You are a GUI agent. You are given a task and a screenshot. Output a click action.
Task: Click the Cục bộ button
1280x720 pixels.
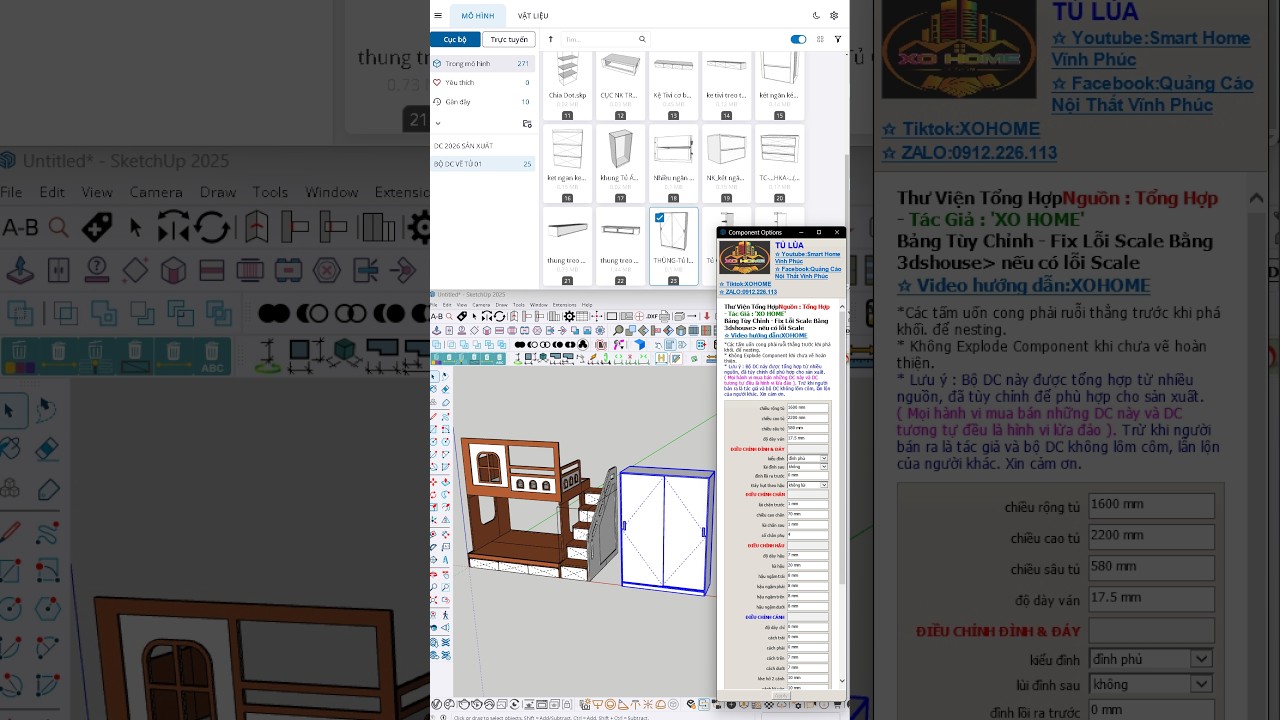pos(455,39)
